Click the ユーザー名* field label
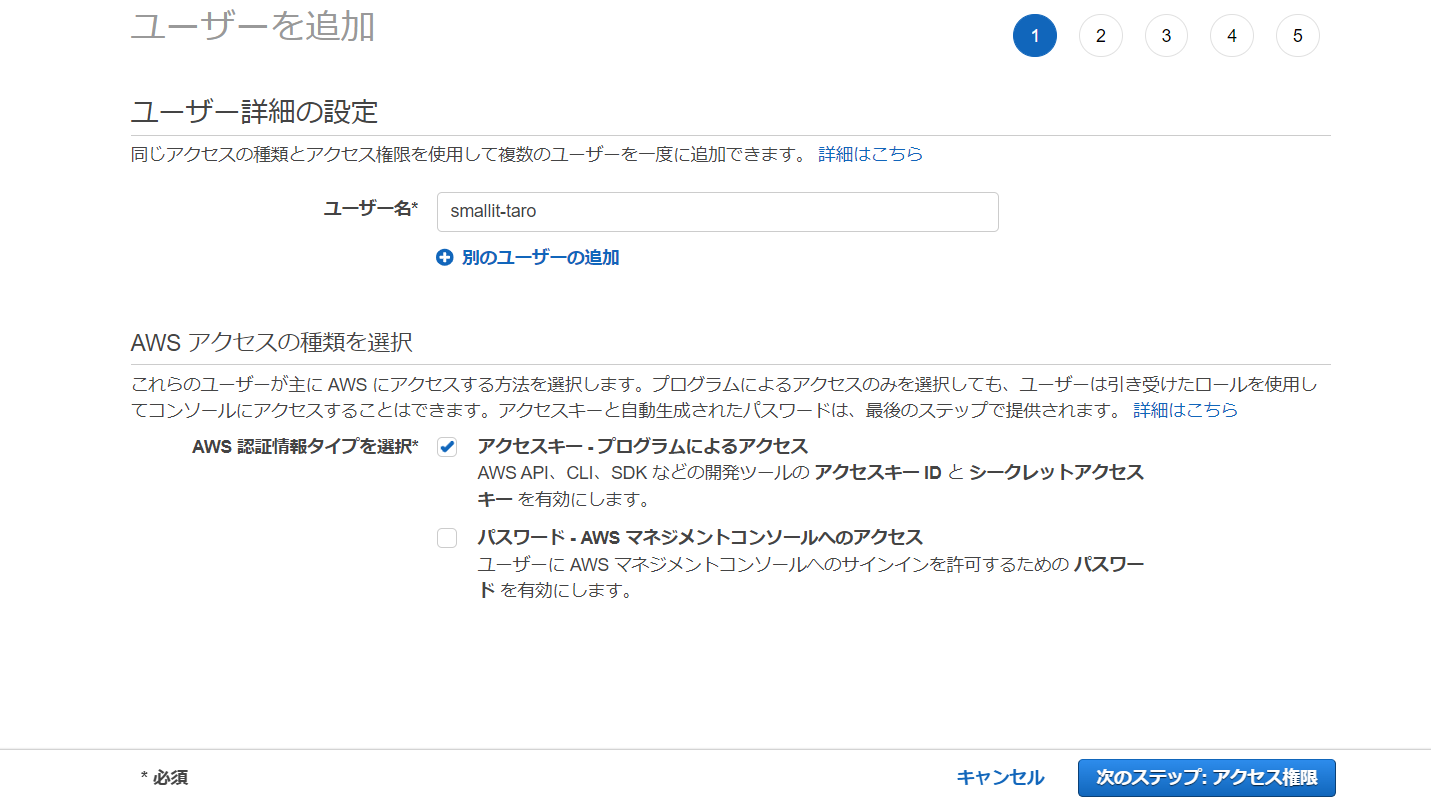Screen dimensions: 1431x798 370,208
